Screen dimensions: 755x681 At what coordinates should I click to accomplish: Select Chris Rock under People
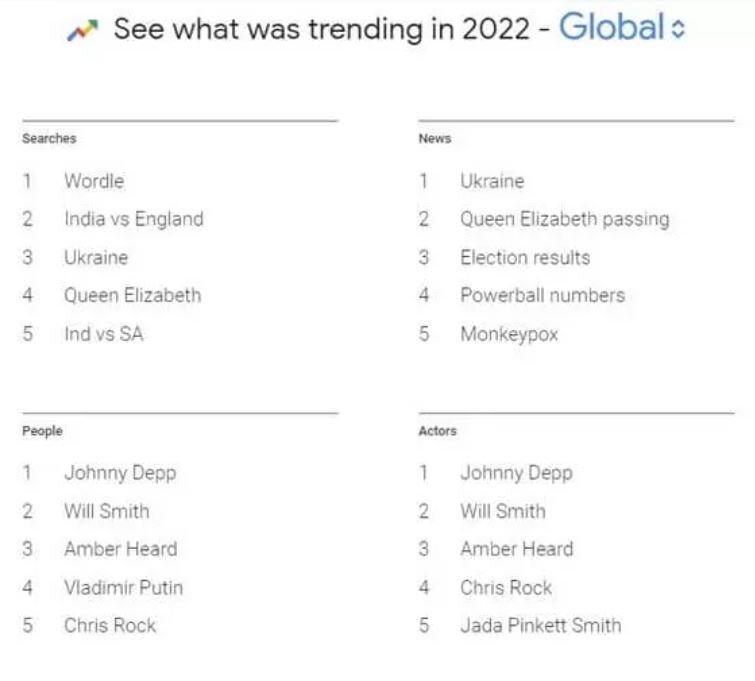point(110,625)
